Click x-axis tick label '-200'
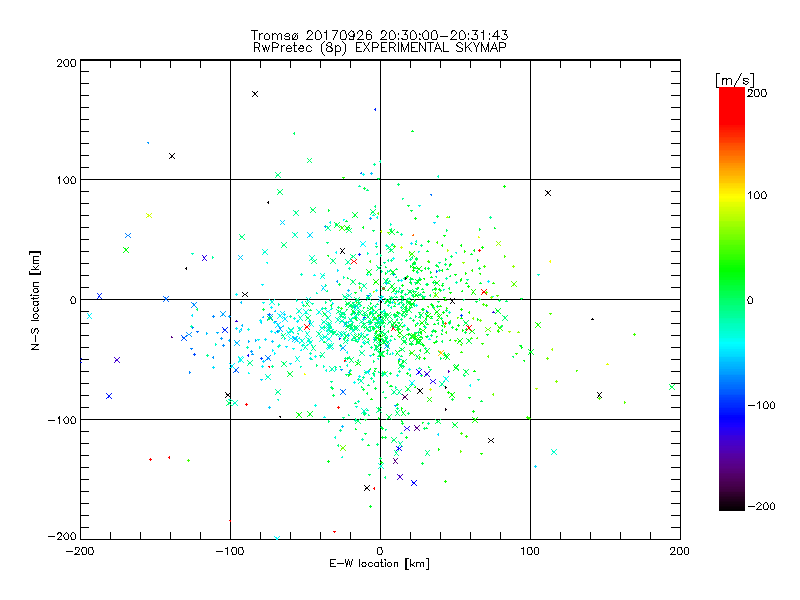 (x=81, y=551)
